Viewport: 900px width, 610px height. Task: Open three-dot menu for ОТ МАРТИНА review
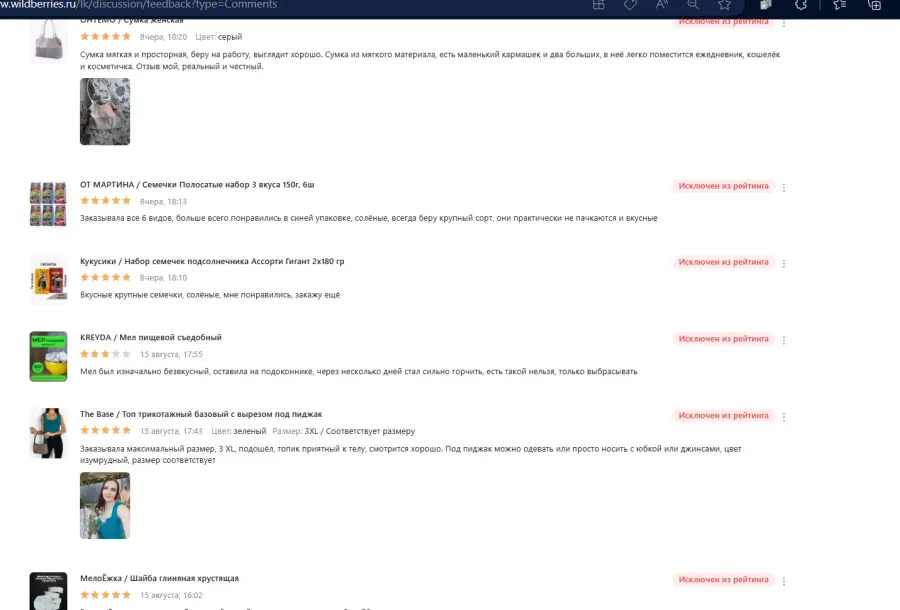tap(783, 187)
